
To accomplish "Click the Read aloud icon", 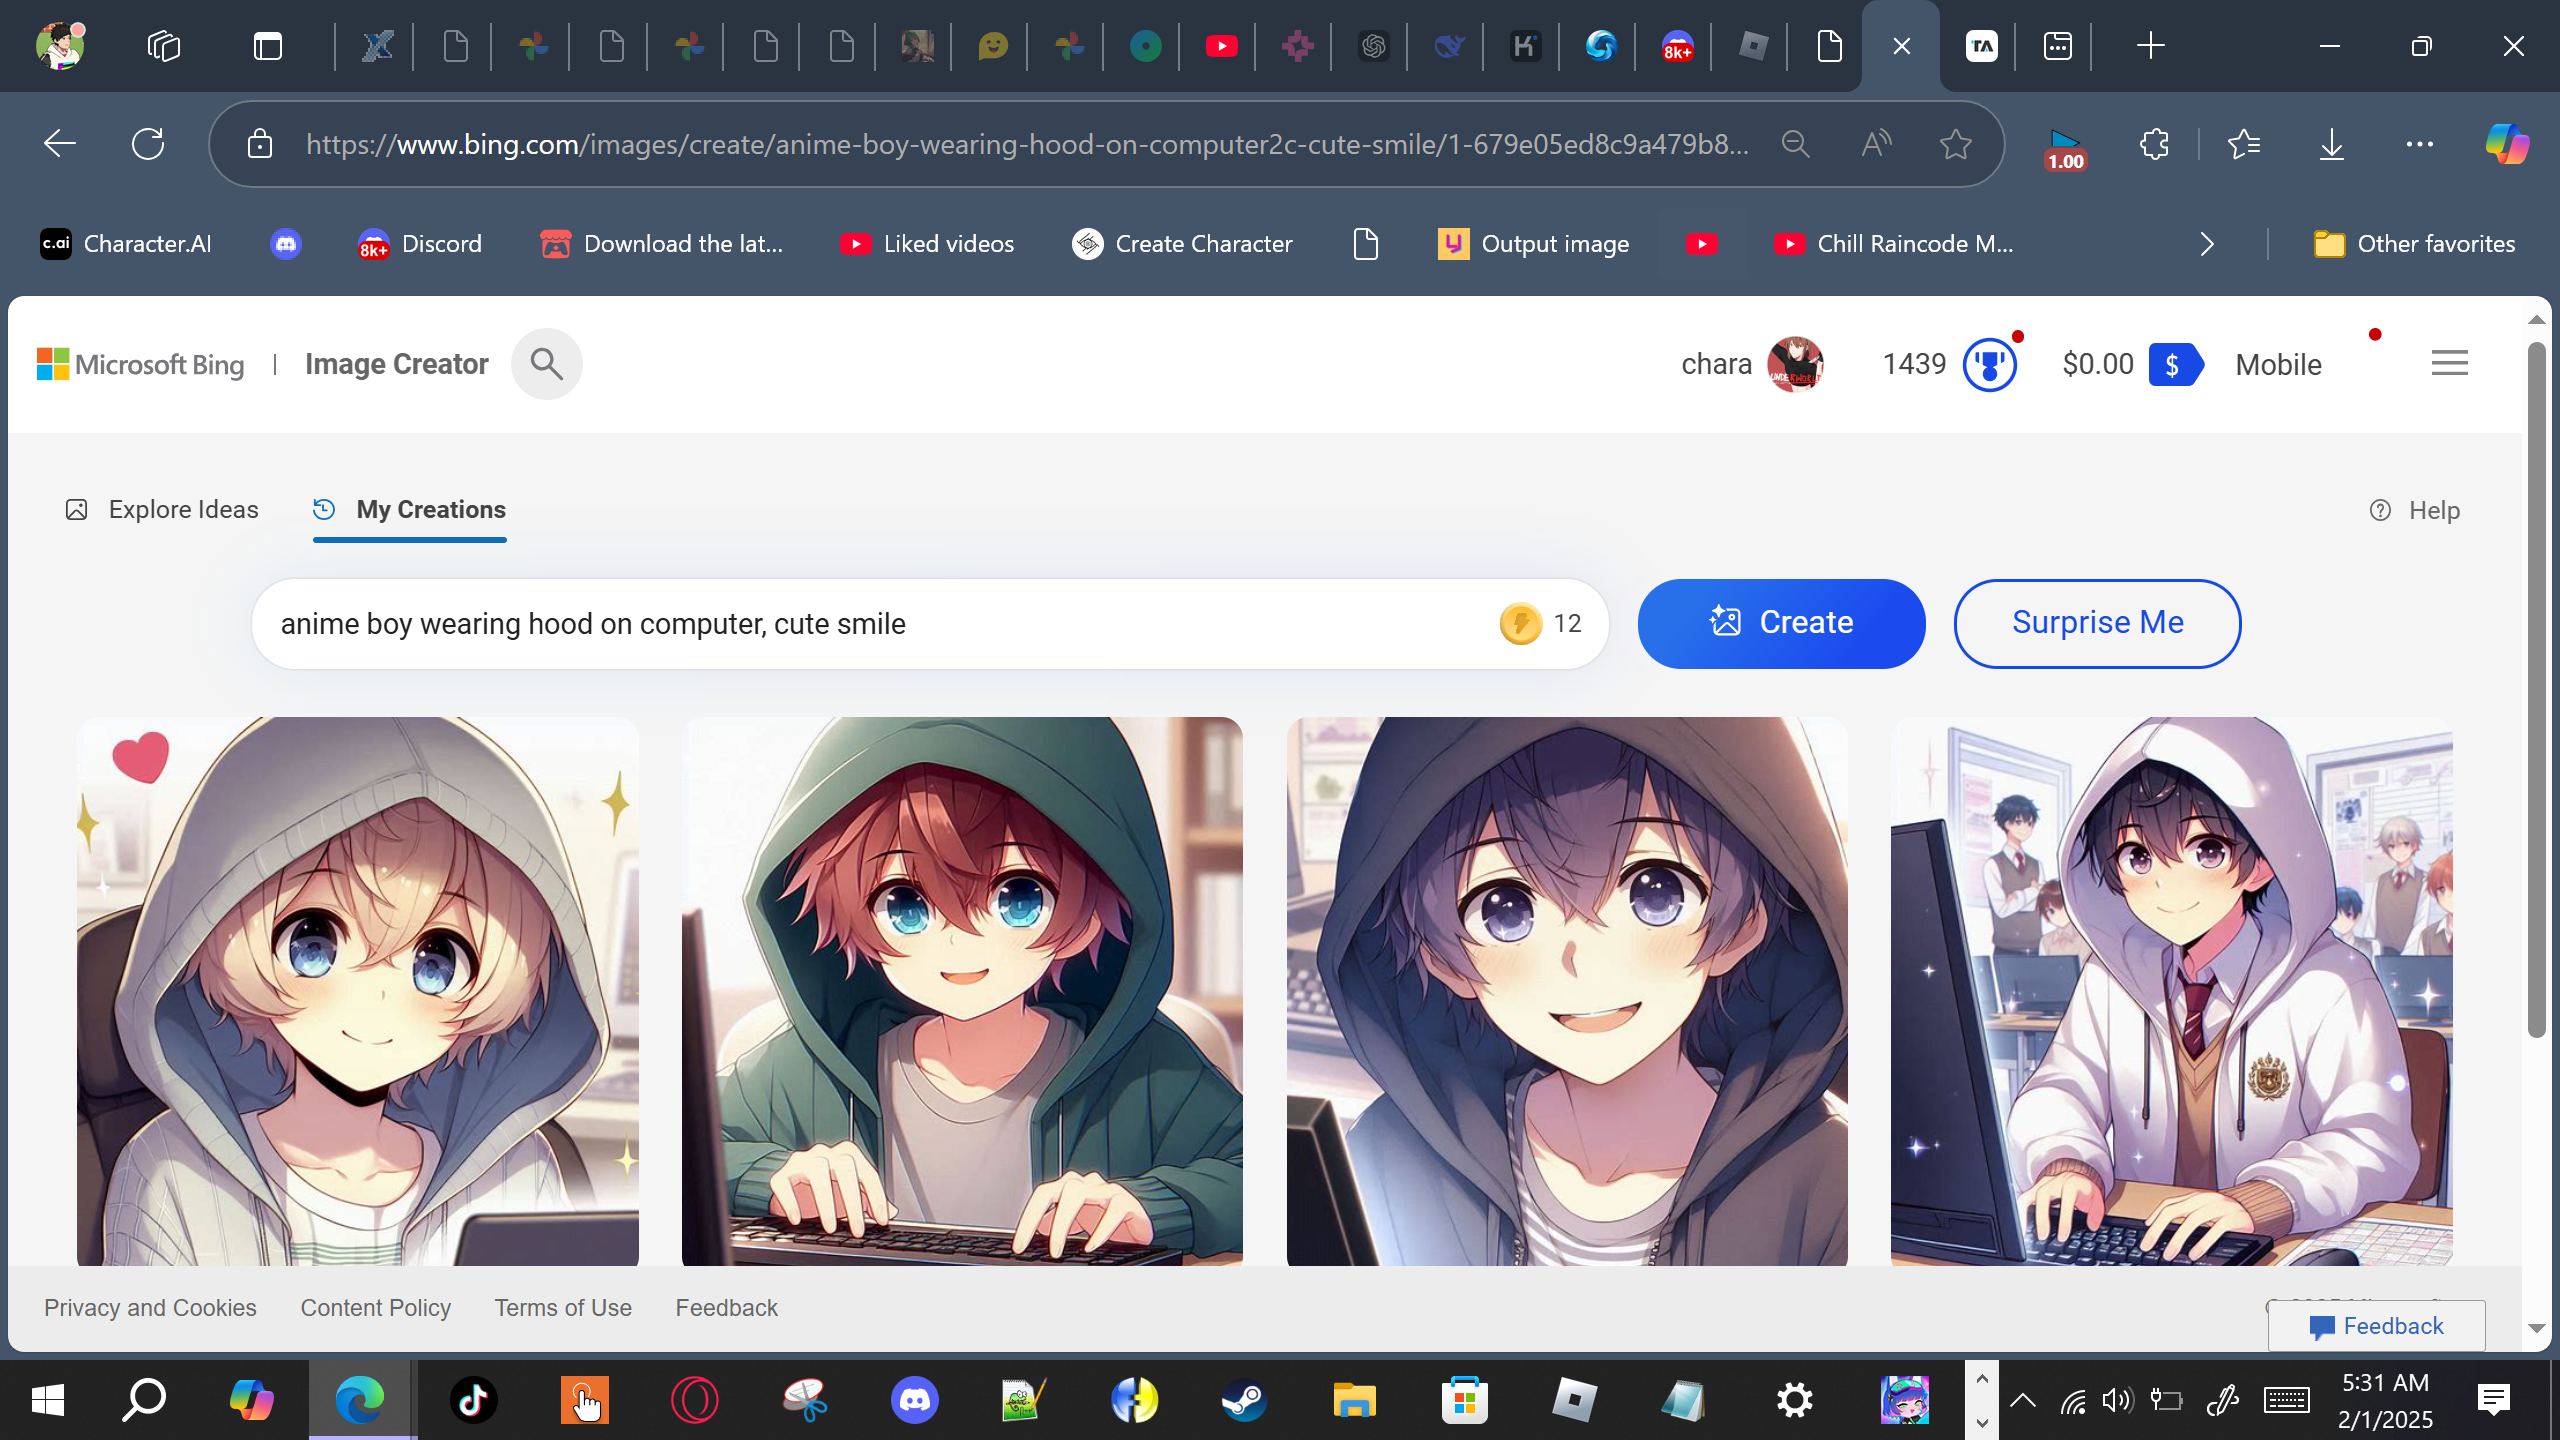I will 1876,145.
